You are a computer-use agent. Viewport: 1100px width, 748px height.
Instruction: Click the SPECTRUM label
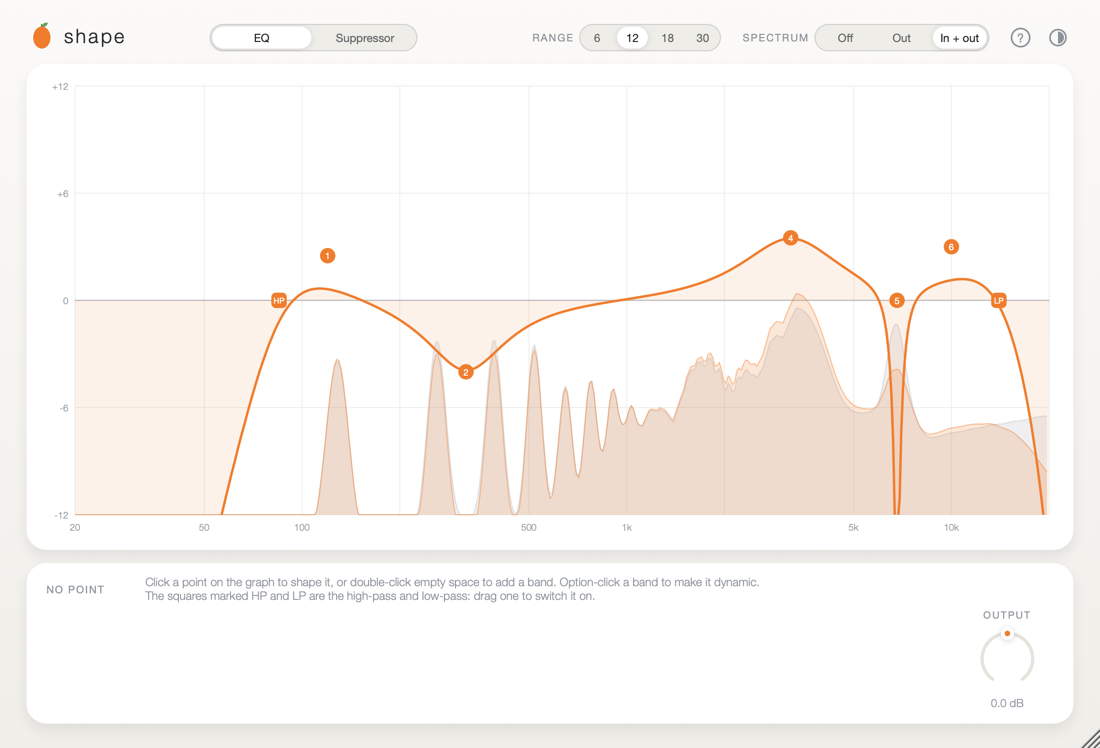coord(775,38)
